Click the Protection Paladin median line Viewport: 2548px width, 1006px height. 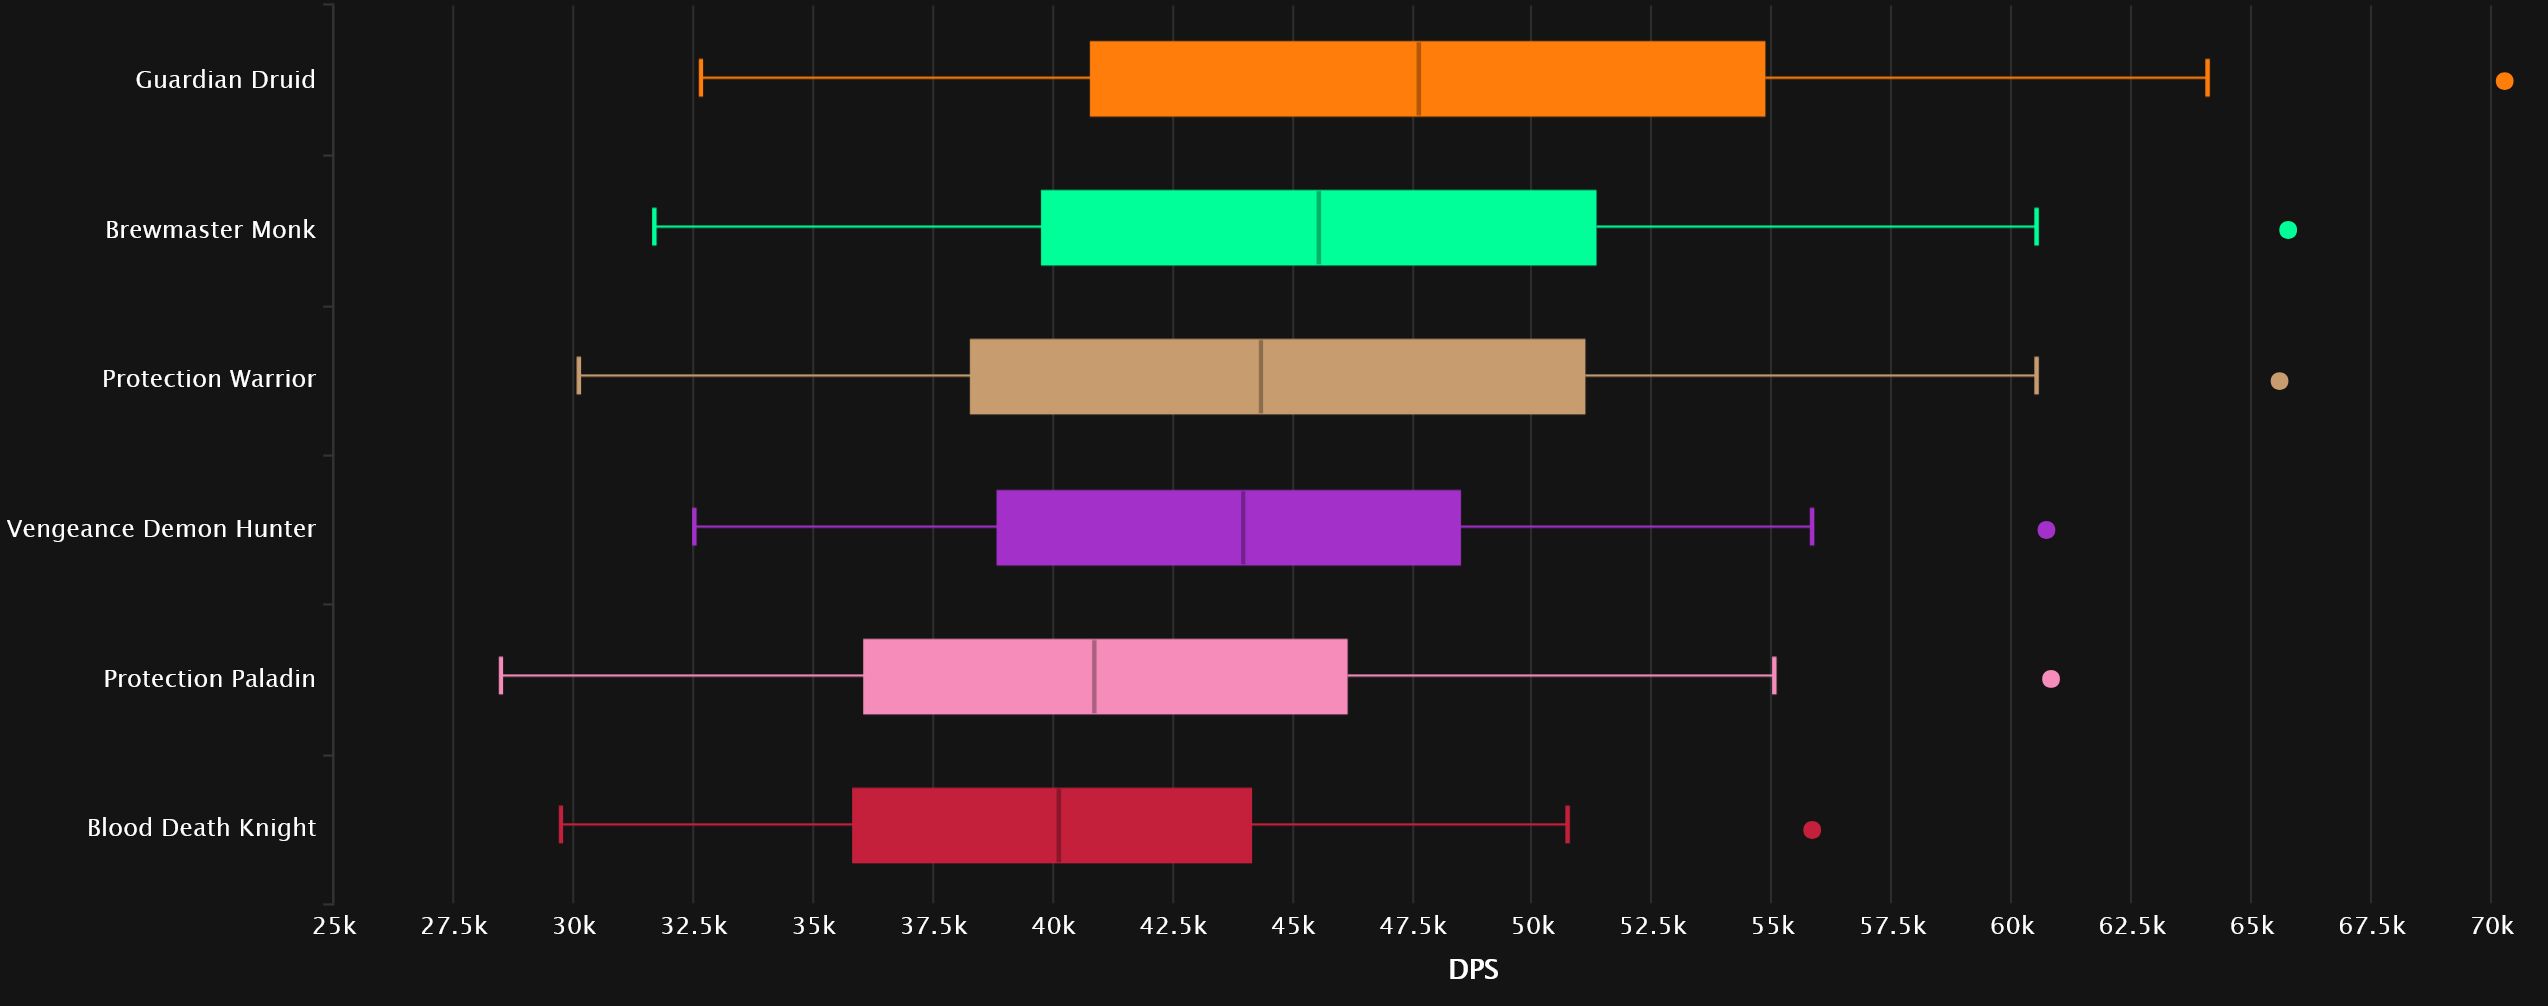pos(1094,677)
